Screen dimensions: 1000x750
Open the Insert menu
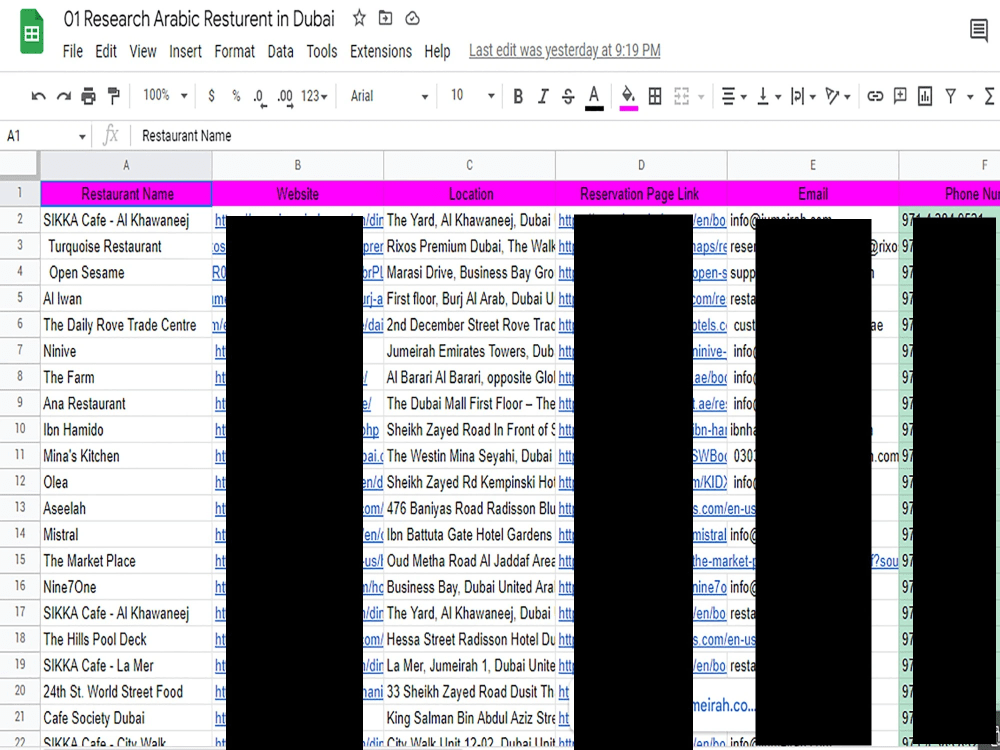[185, 51]
